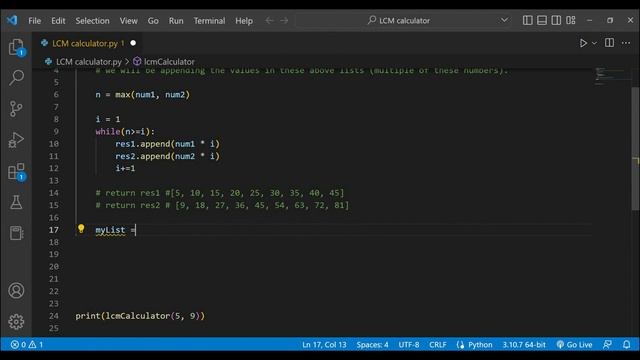Select interpreter 3.10.7 64-bit
640x360 pixels.
click(x=524, y=344)
